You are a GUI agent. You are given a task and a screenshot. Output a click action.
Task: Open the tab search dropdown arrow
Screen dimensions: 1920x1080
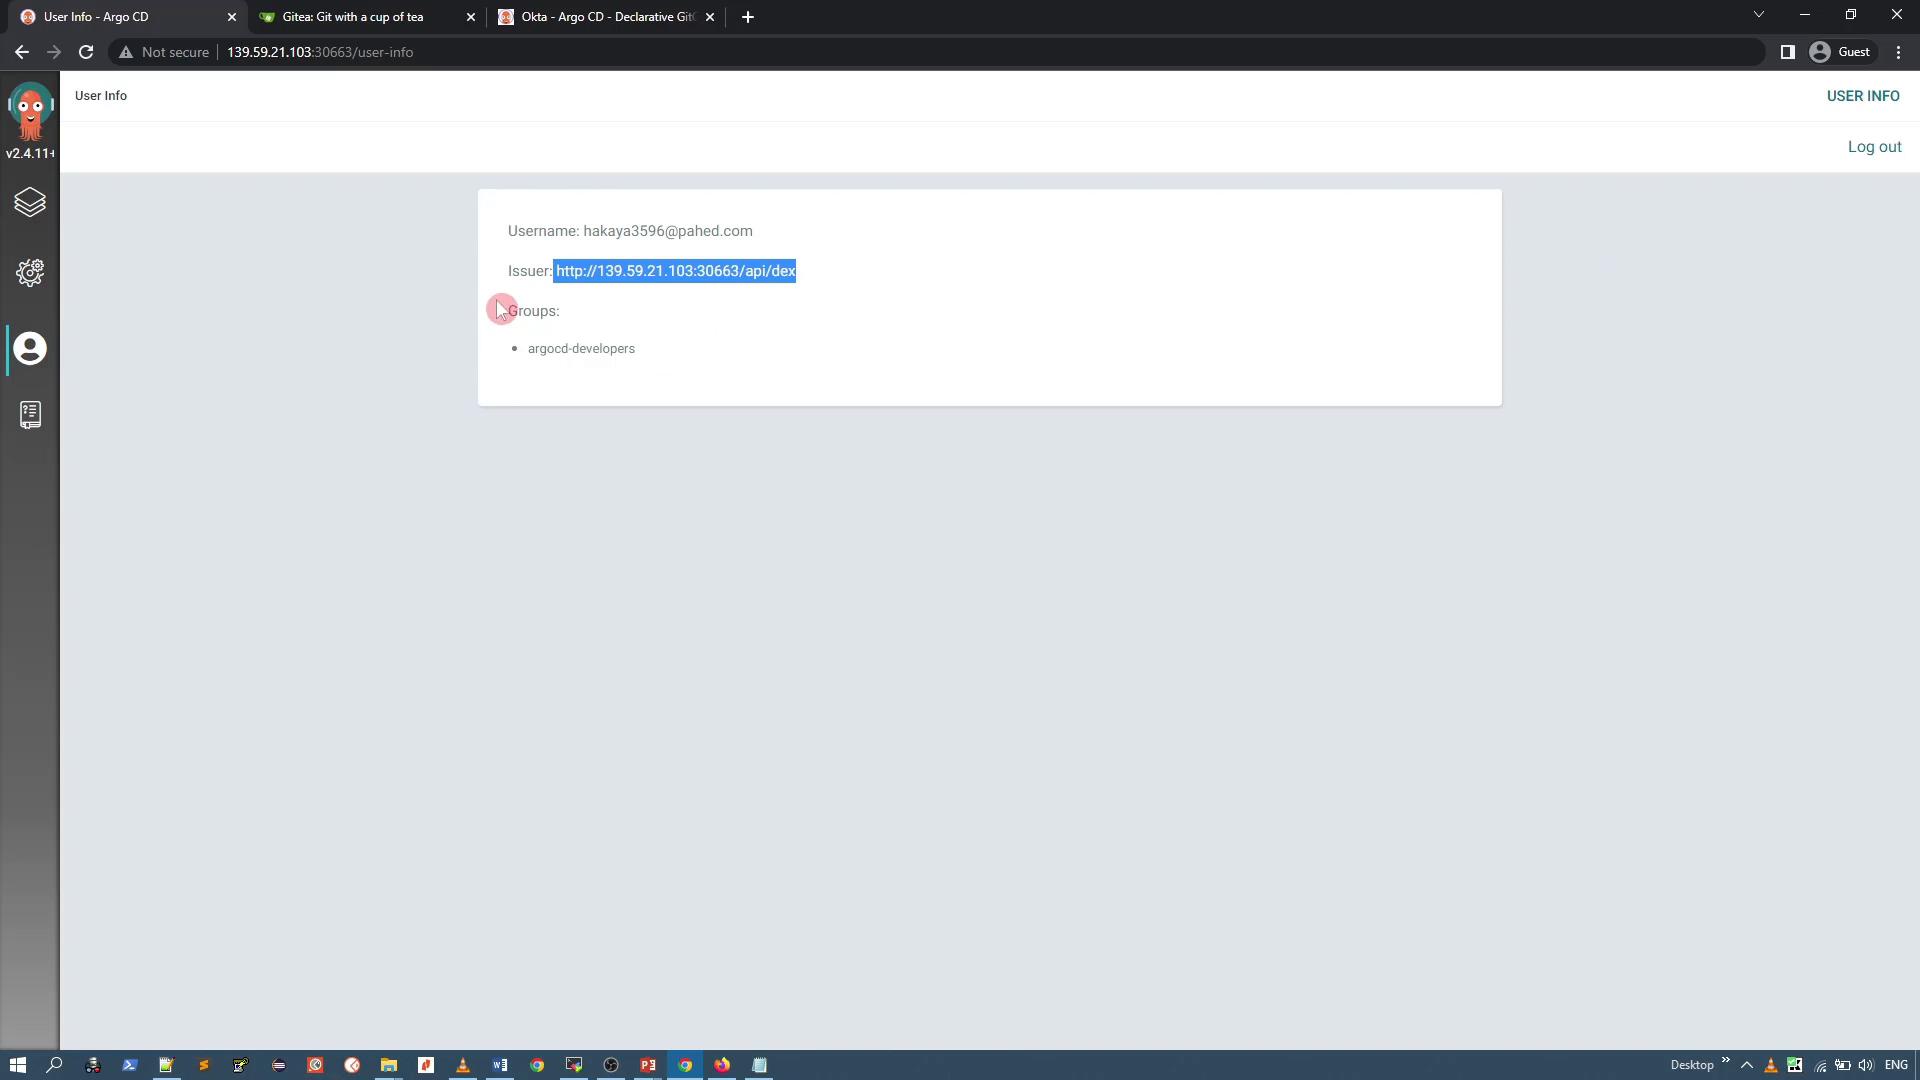point(1758,15)
